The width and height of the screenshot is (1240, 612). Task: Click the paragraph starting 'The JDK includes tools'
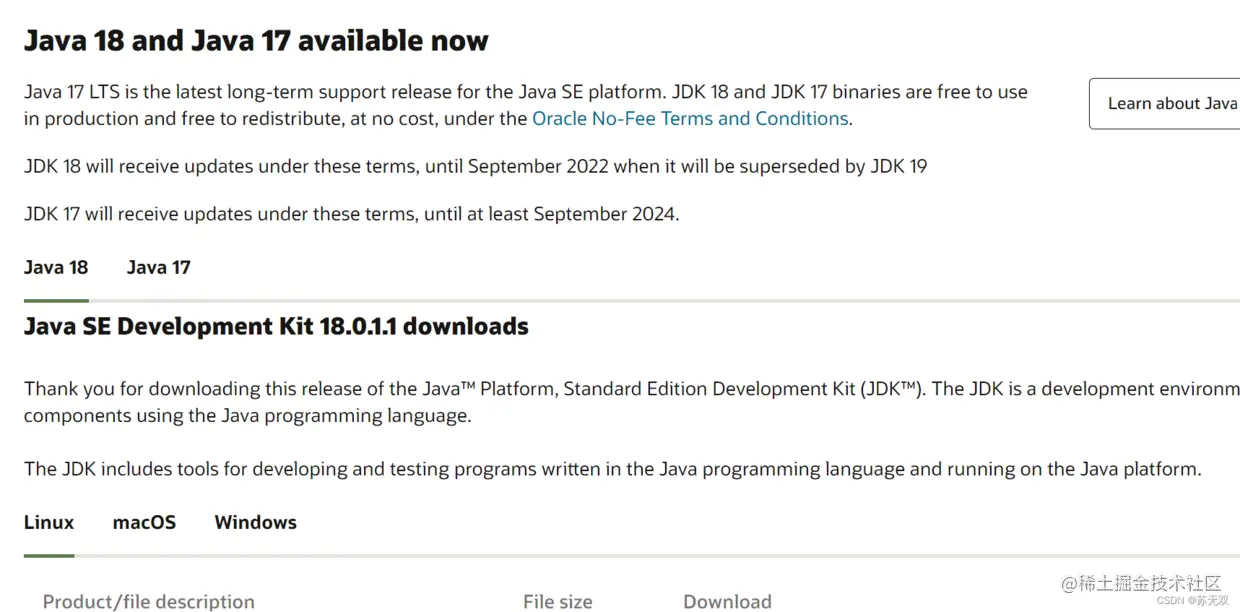(x=613, y=468)
